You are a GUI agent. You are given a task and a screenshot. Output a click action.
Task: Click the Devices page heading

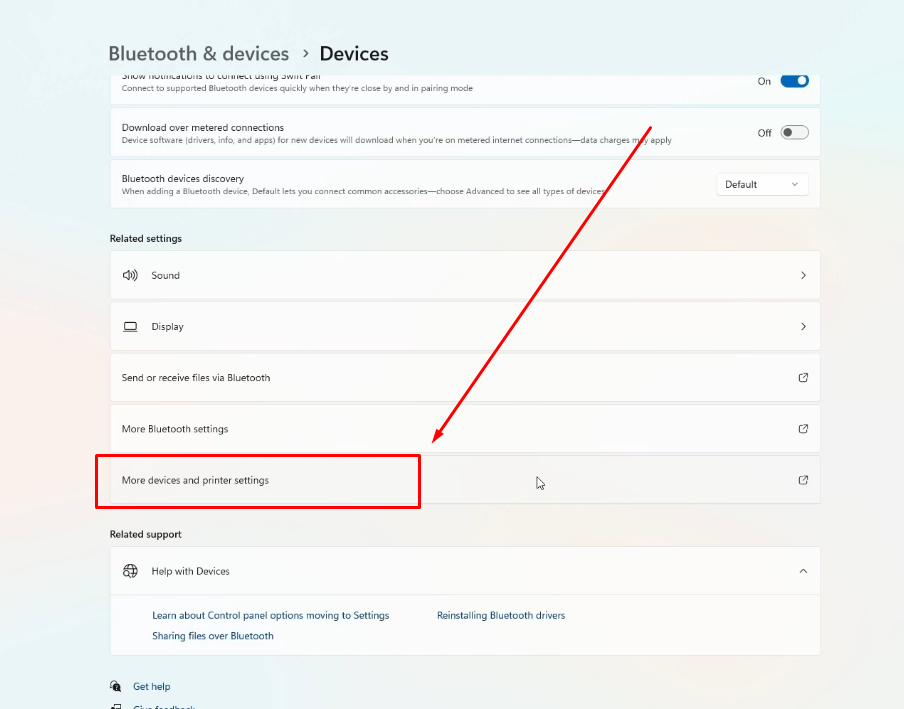pyautogui.click(x=354, y=54)
